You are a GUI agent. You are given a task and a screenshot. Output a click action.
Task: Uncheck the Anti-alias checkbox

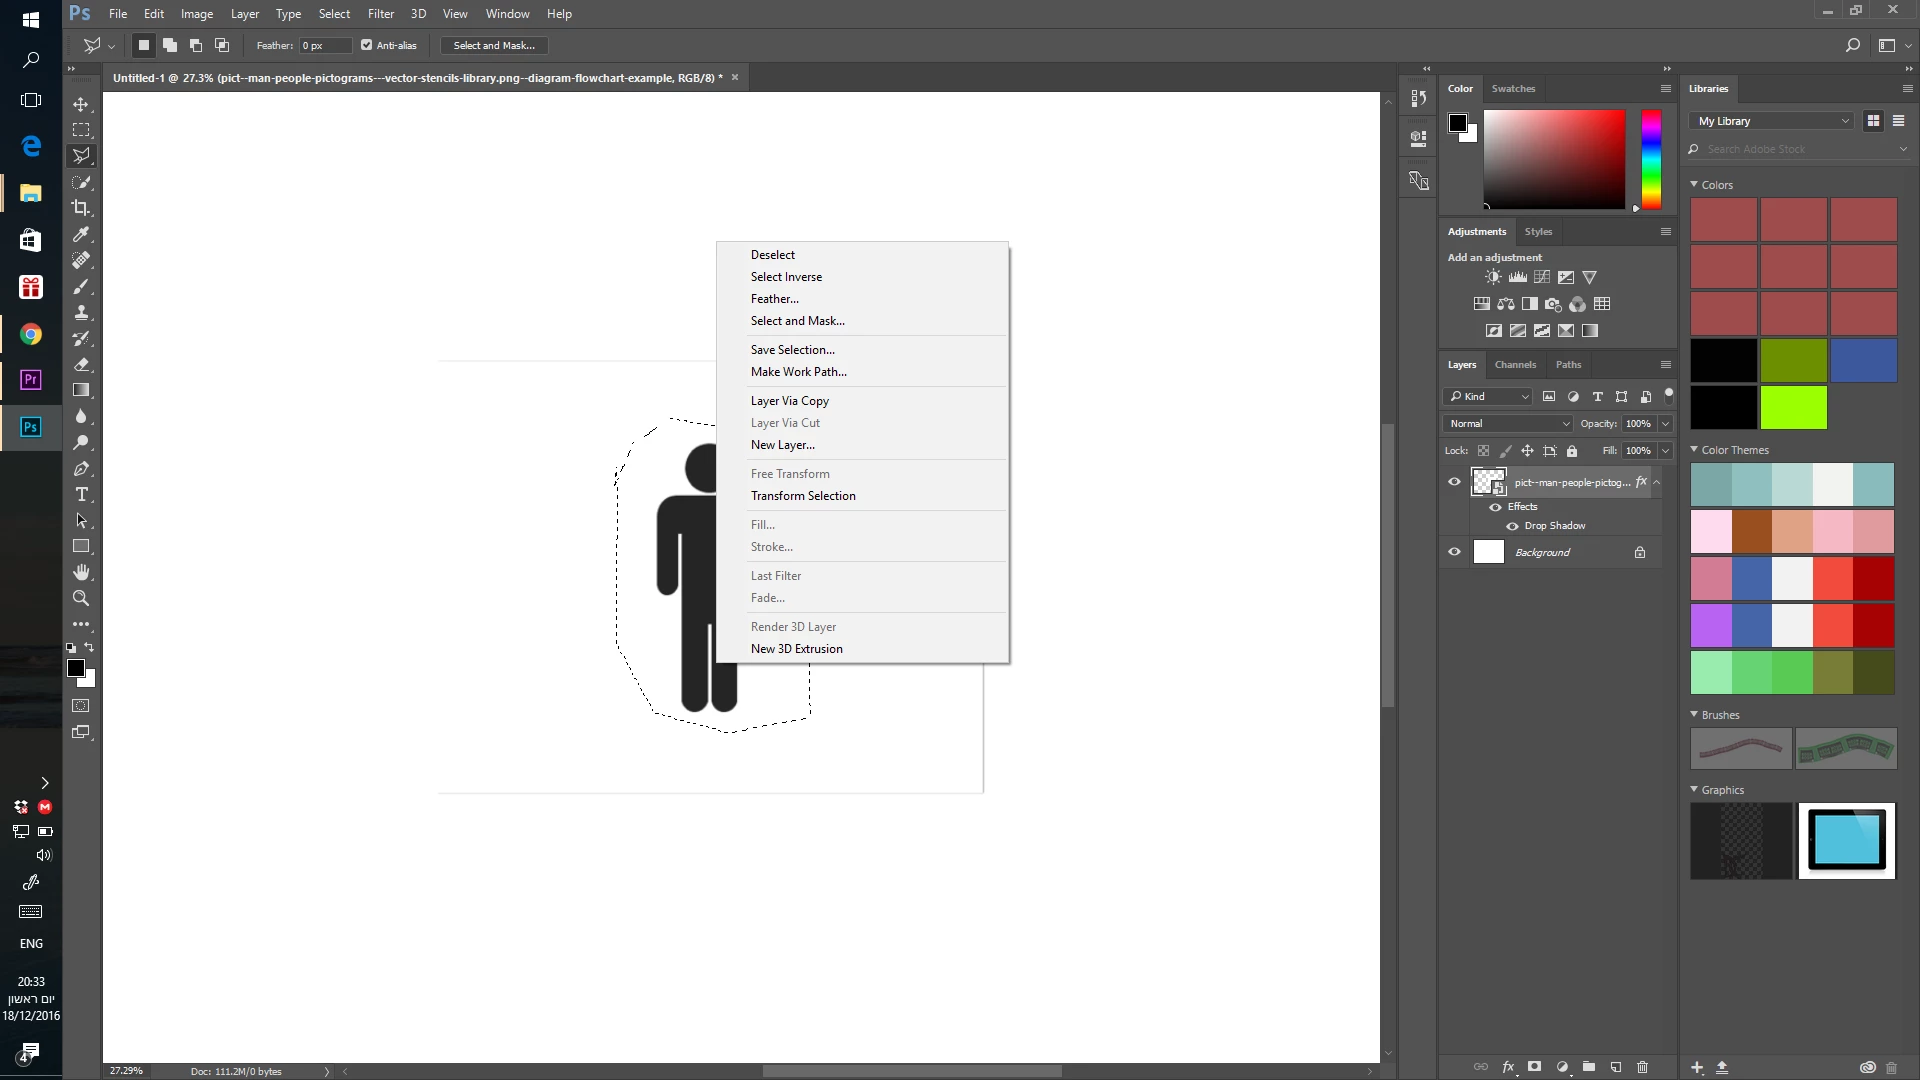pos(366,45)
